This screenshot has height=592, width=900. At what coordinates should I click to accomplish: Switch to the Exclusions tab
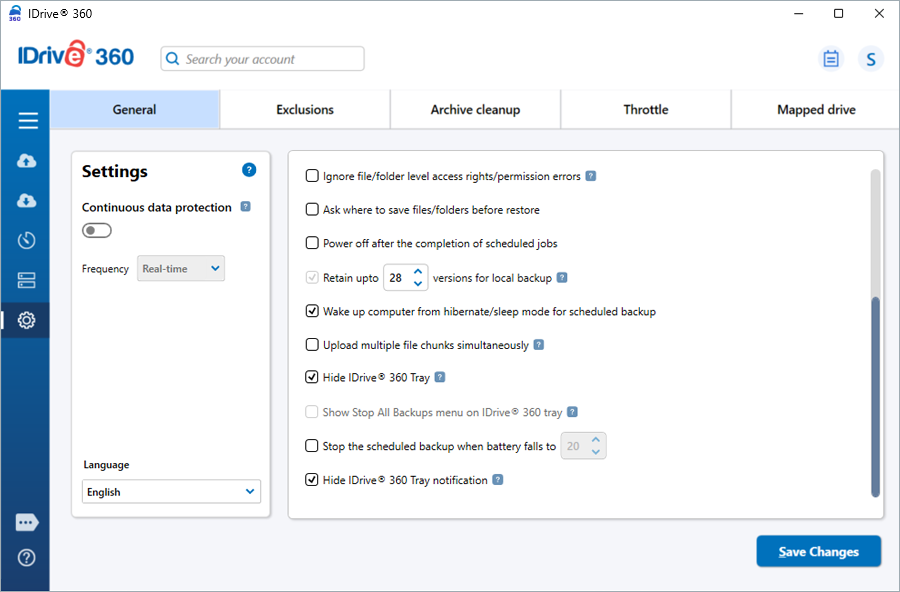point(305,110)
